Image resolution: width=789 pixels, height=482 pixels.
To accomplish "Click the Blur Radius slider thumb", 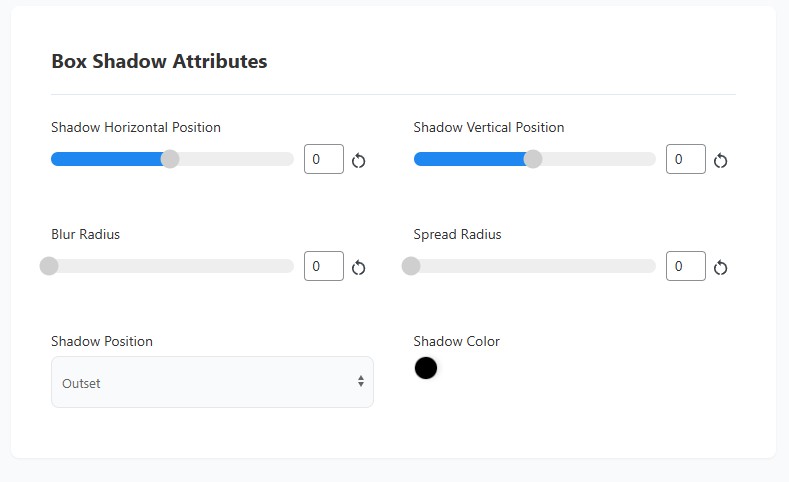I will pos(49,266).
